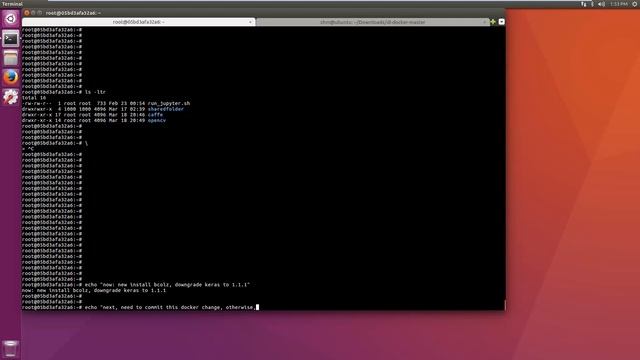
Task: Click the sharedfolder directory name
Action: (166, 109)
